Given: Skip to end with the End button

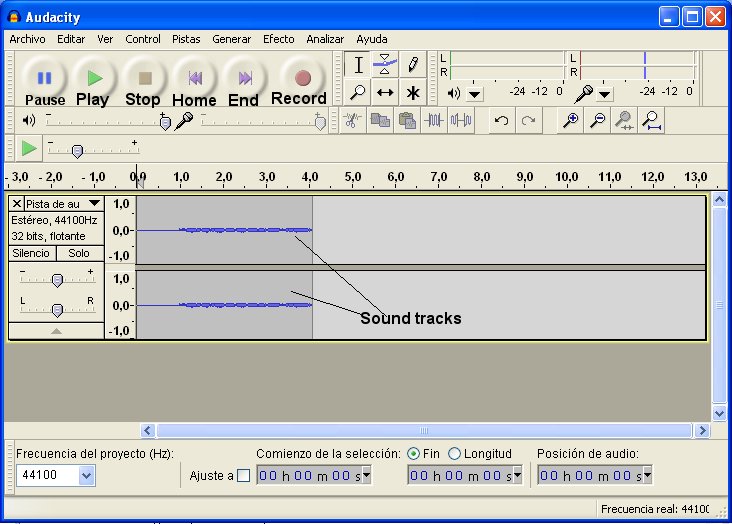Looking at the screenshot, I should 245,78.
